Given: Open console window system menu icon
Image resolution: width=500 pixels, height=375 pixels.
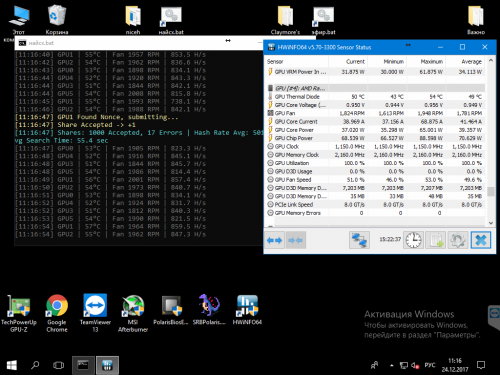Looking at the screenshot, I should point(22,43).
